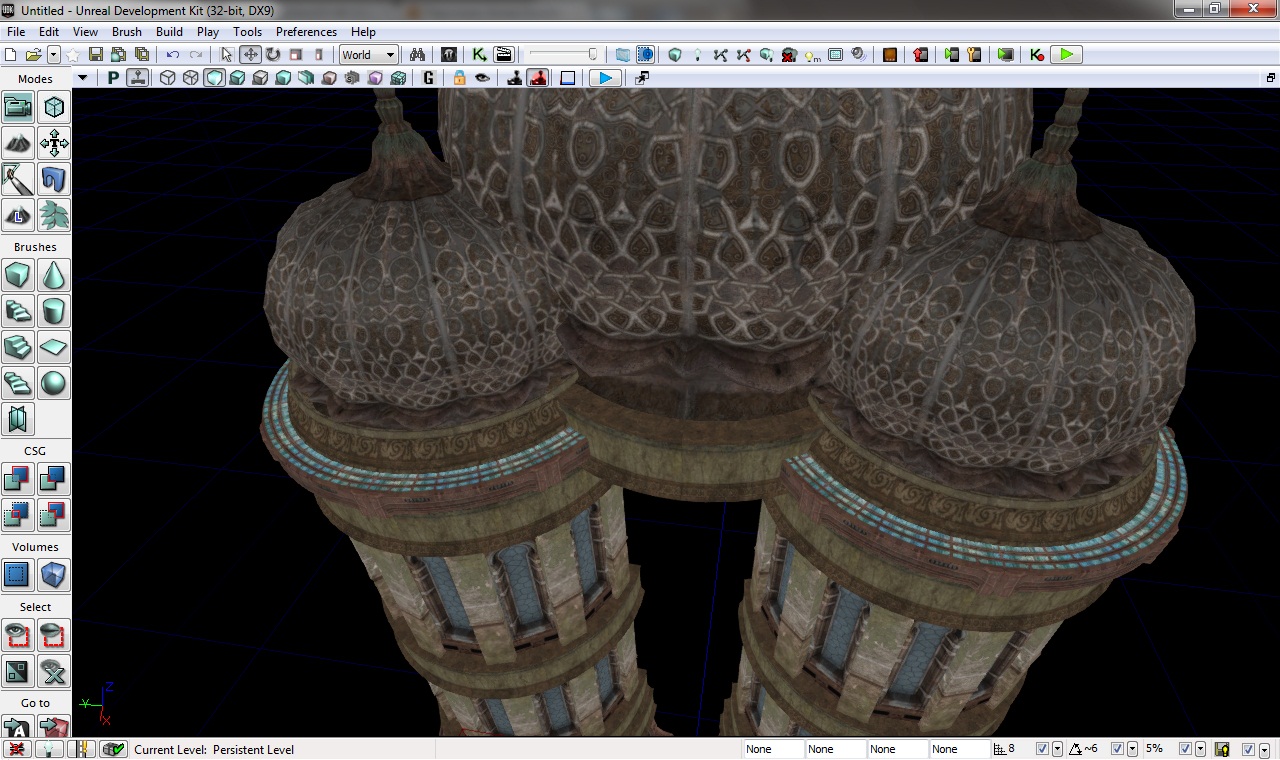
Task: Switch to Geometry Mode tool
Action: (x=54, y=107)
